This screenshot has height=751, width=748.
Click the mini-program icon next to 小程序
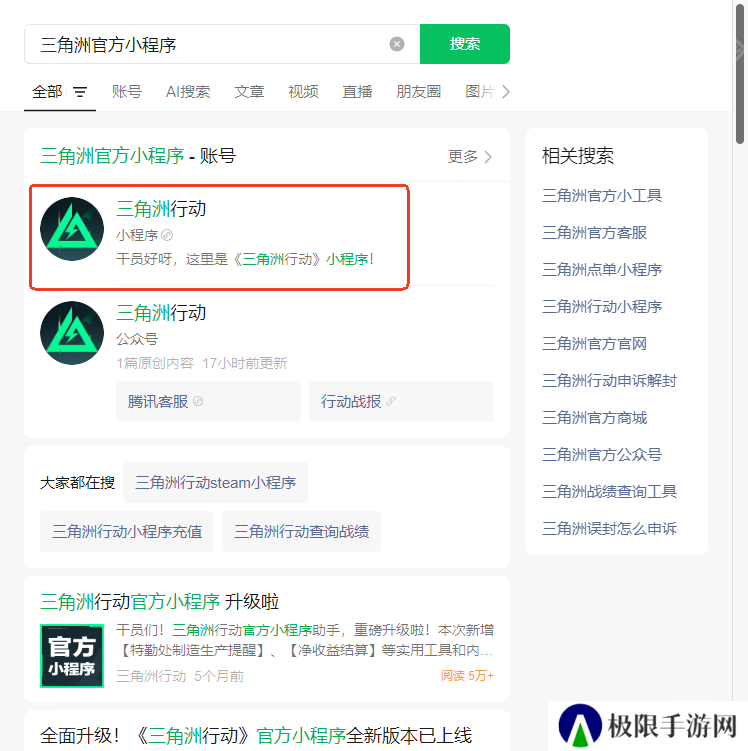167,235
